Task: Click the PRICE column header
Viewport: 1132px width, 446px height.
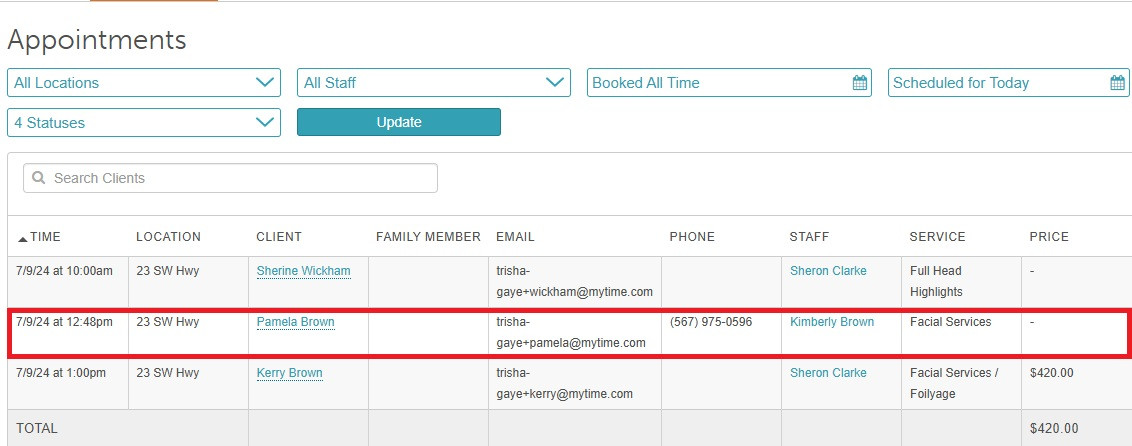Action: coord(1049,237)
